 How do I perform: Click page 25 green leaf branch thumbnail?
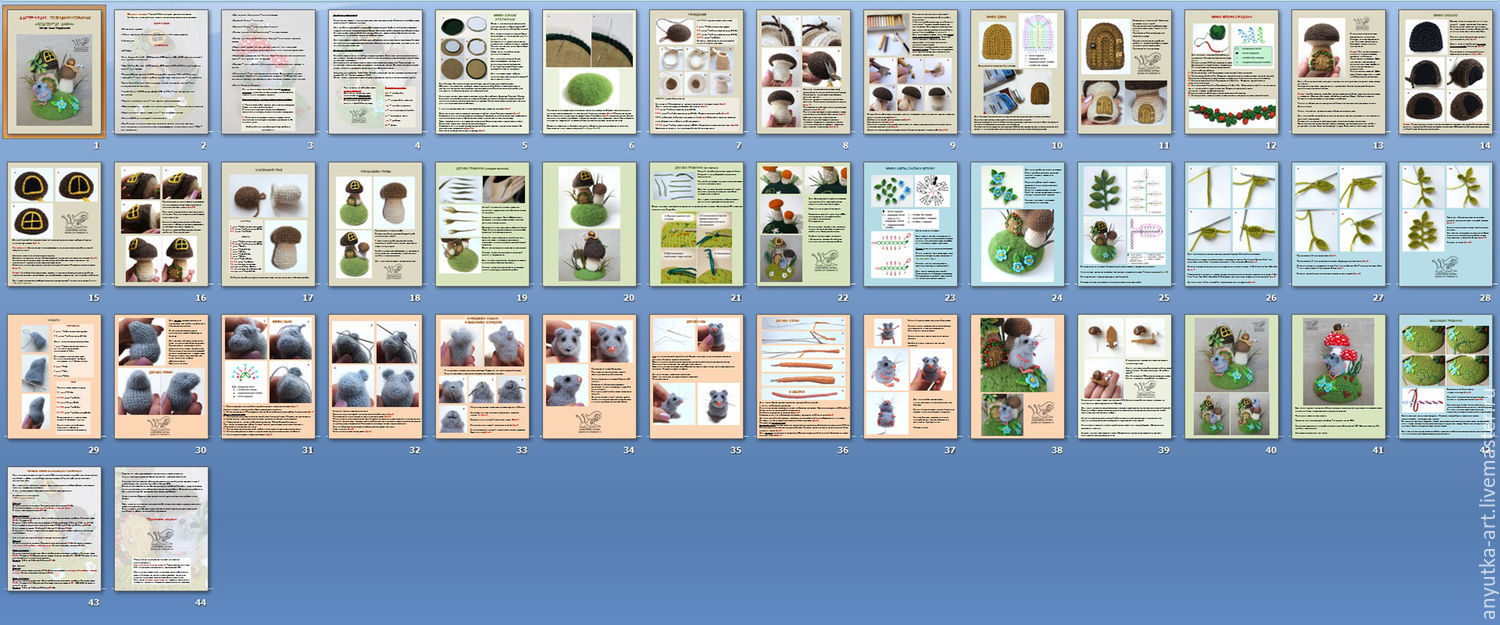(1124, 225)
